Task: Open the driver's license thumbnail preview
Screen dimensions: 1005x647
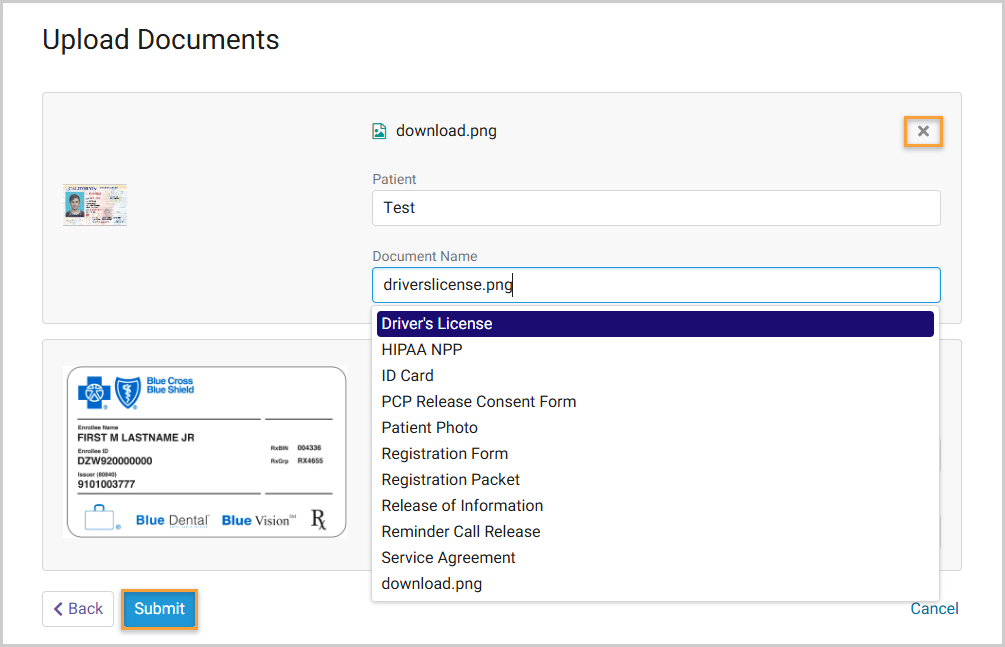Action: [x=95, y=204]
